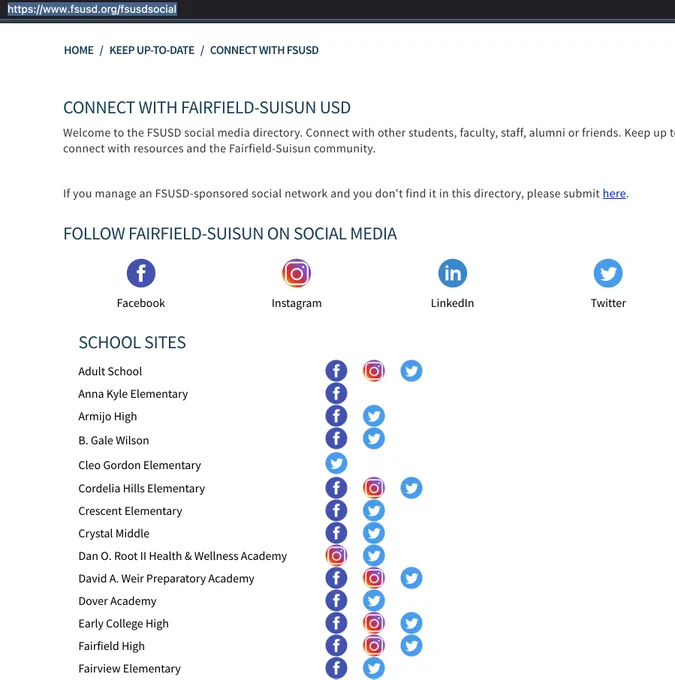Open Cordelia Hills Elementary's Facebook icon

tap(336, 488)
